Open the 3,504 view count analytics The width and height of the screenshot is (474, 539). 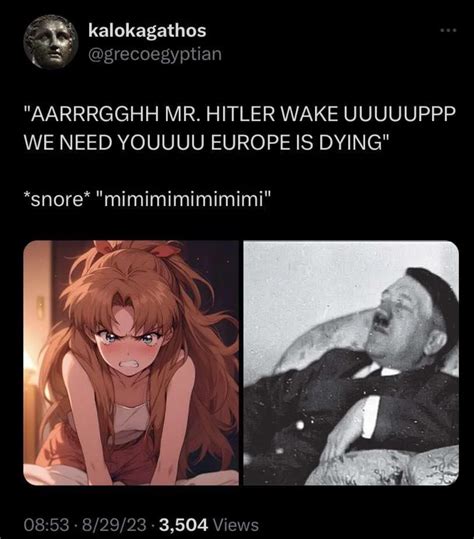[x=184, y=525]
